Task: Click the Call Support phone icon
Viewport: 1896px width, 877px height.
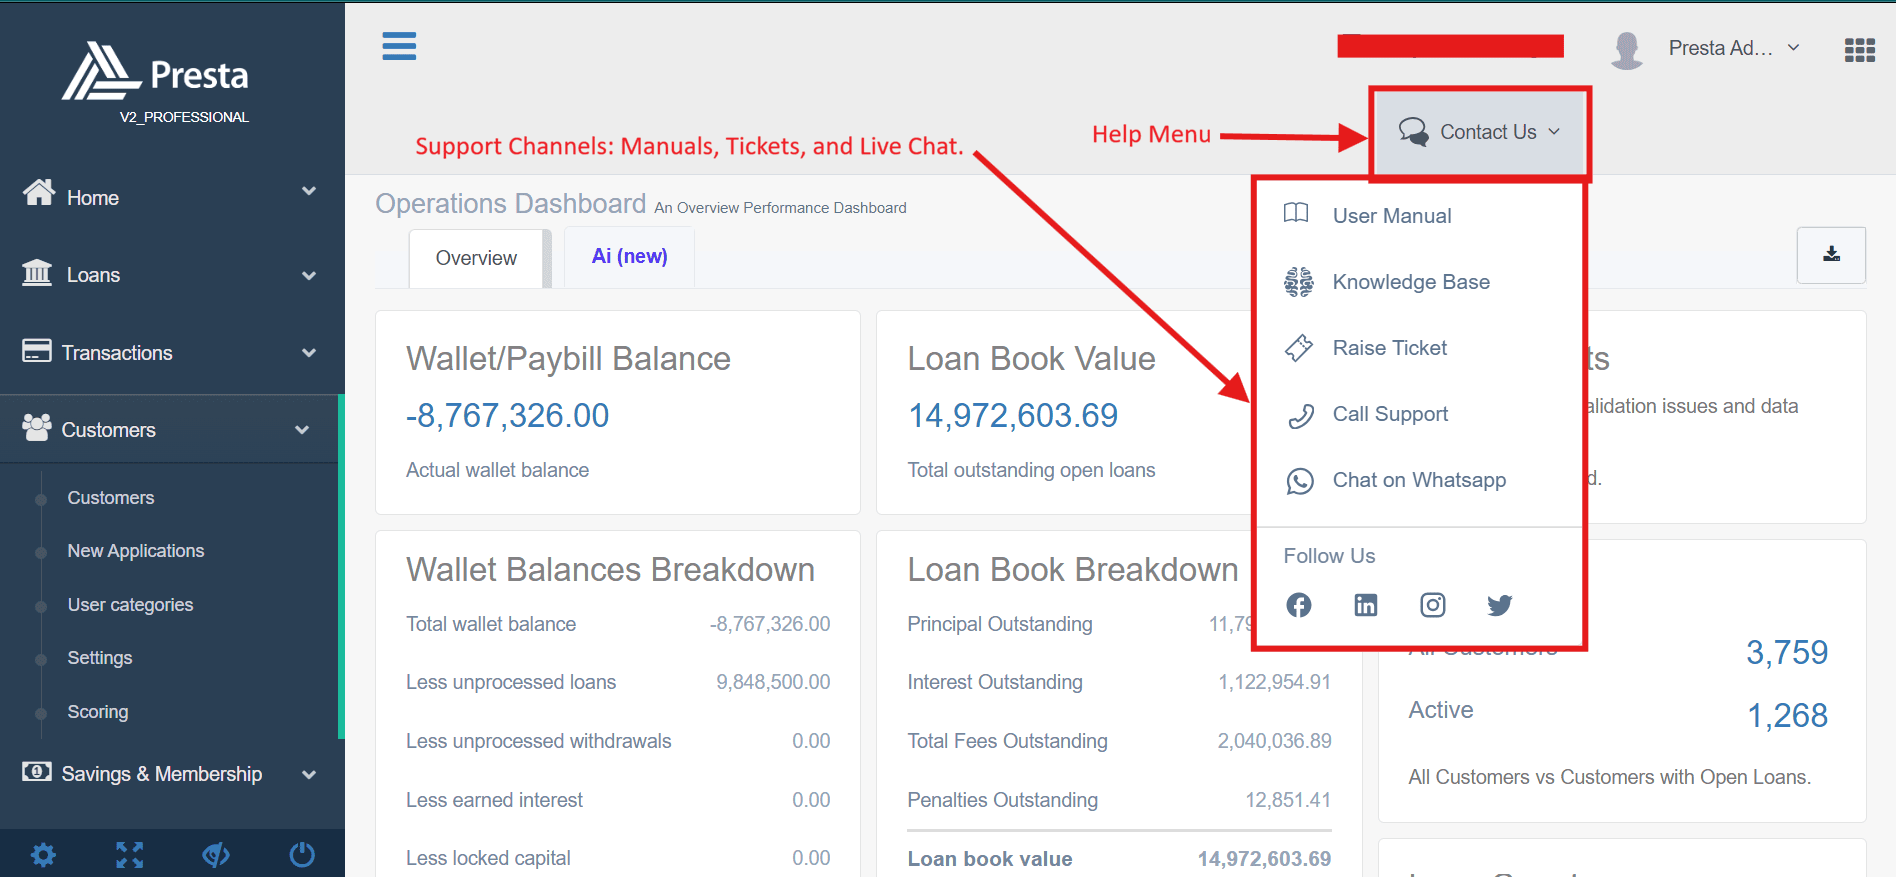Action: pos(1301,416)
